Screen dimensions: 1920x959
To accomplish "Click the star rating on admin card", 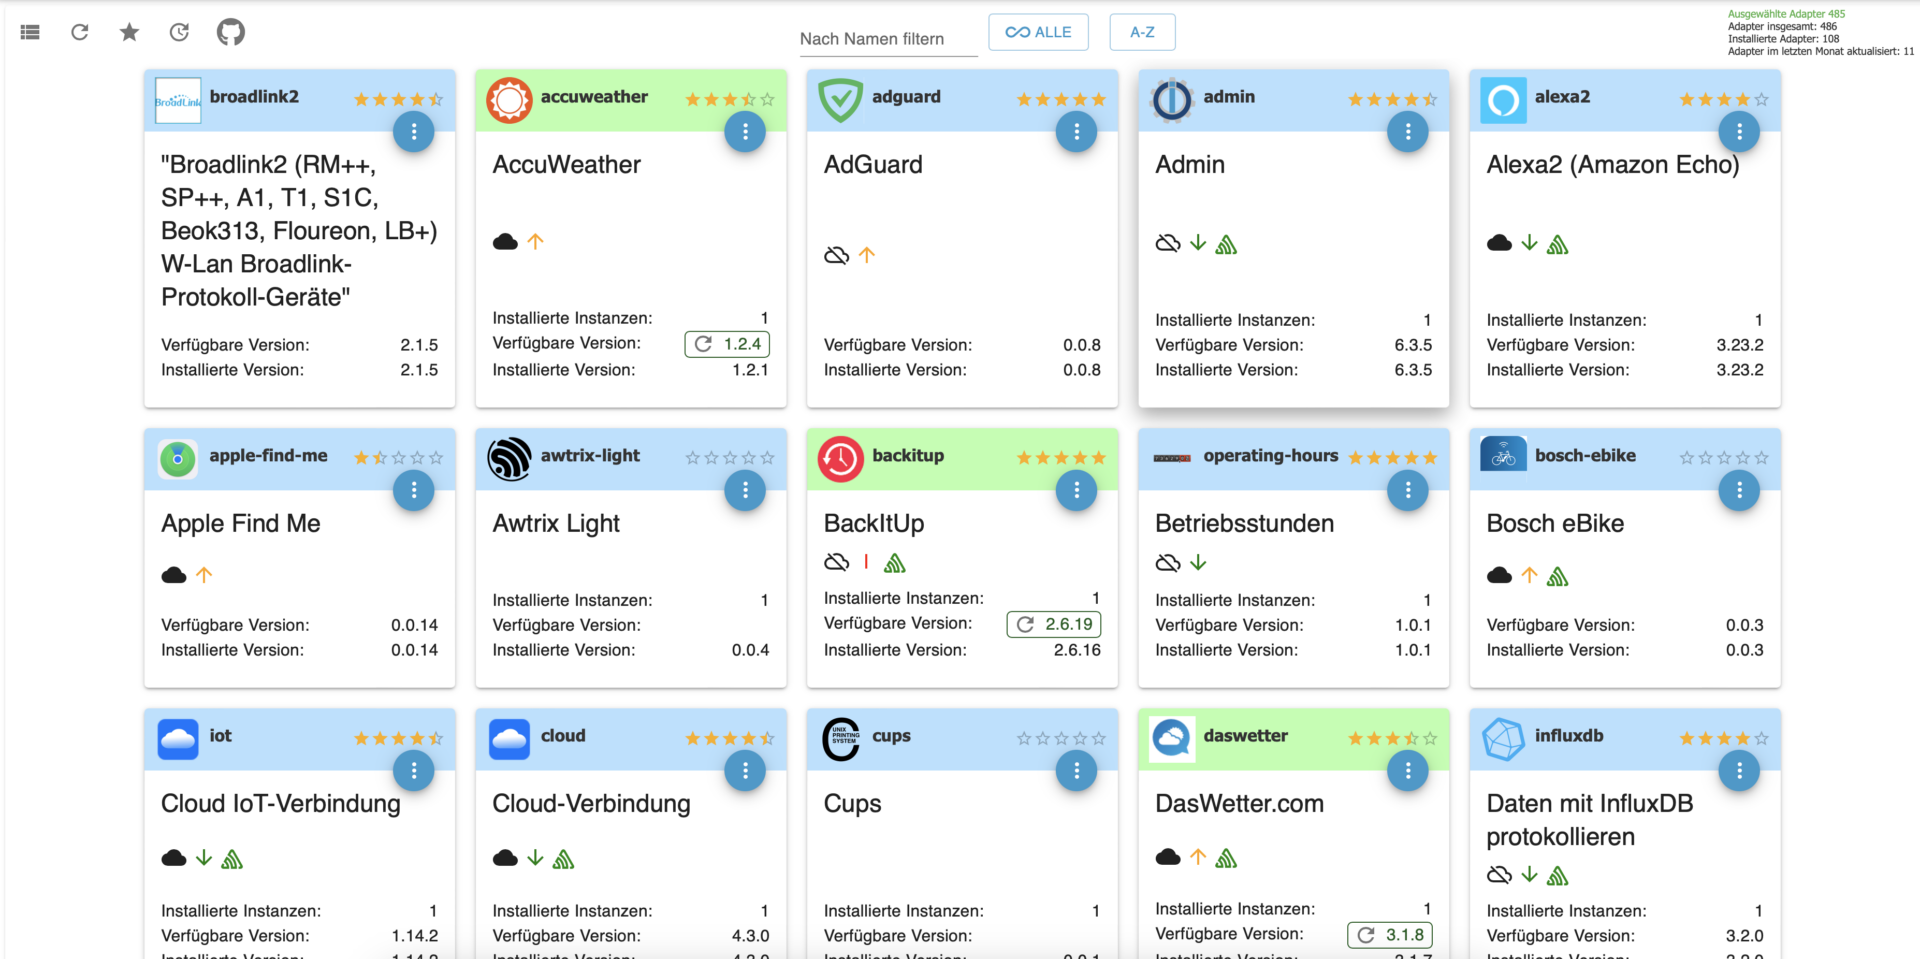I will [1393, 99].
